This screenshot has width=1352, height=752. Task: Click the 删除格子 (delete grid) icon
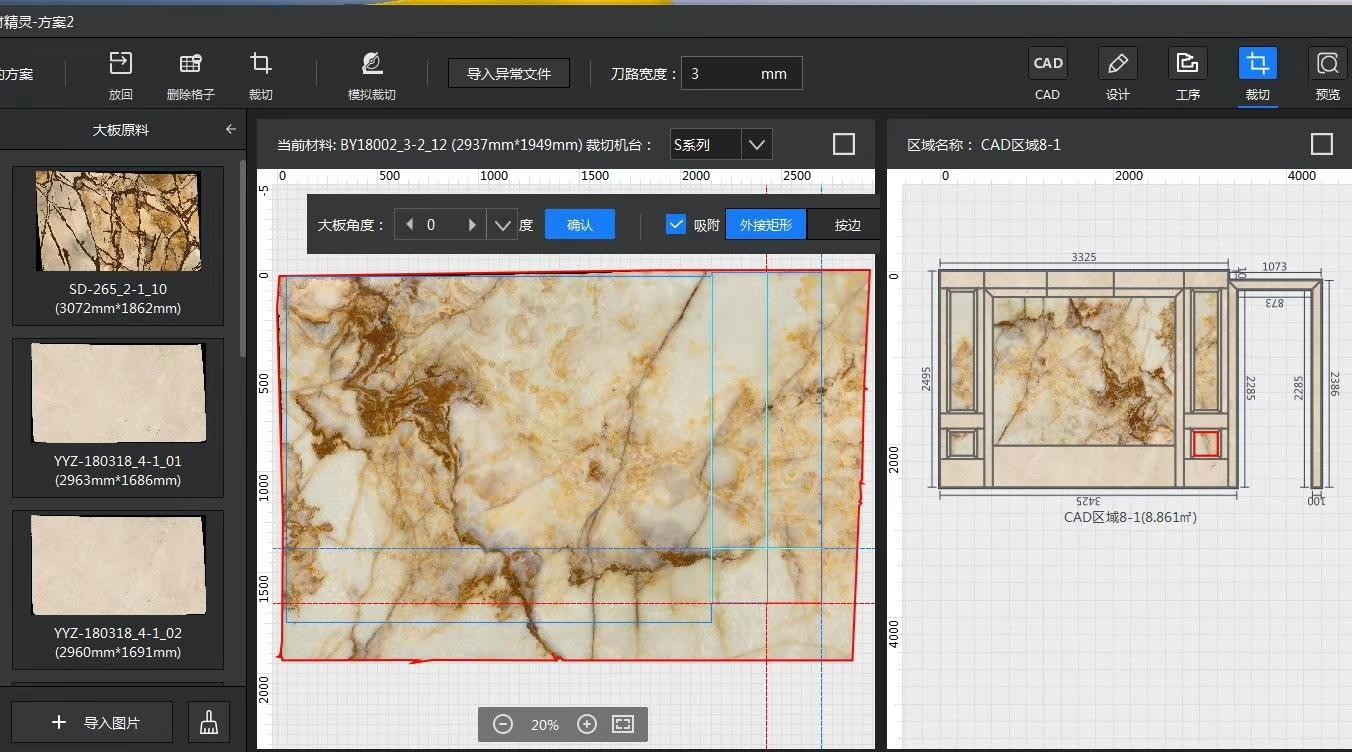(190, 64)
